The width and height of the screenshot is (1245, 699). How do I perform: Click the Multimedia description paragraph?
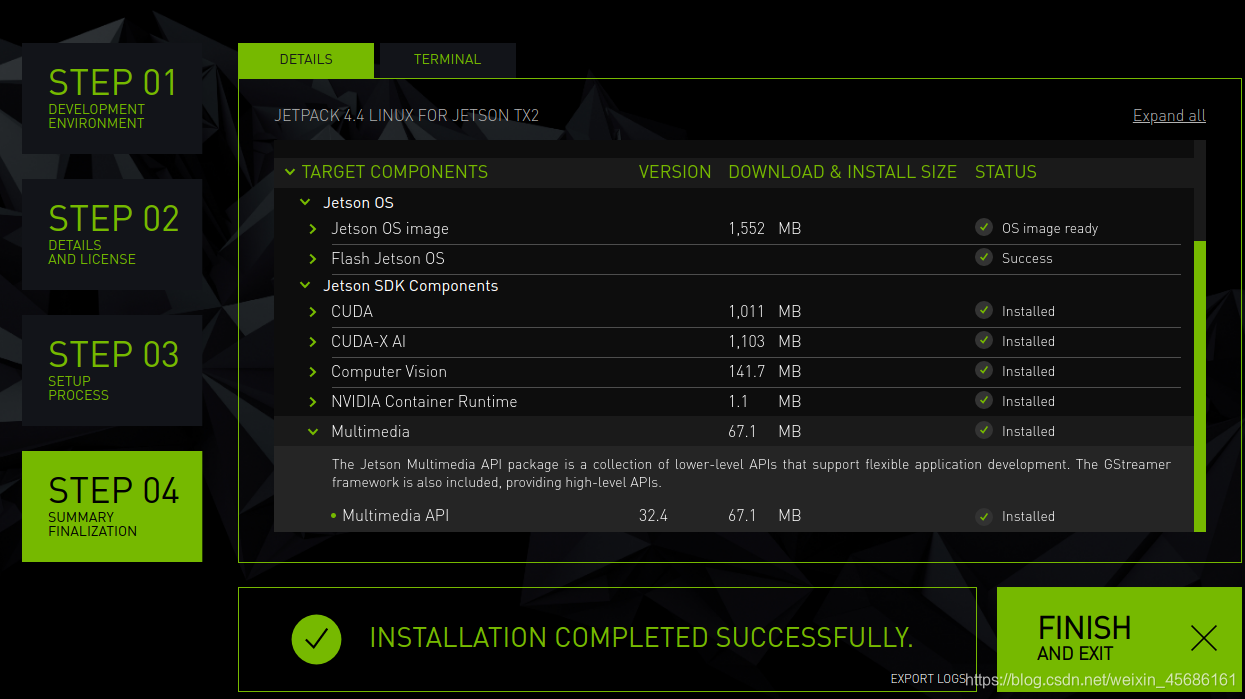(751, 474)
